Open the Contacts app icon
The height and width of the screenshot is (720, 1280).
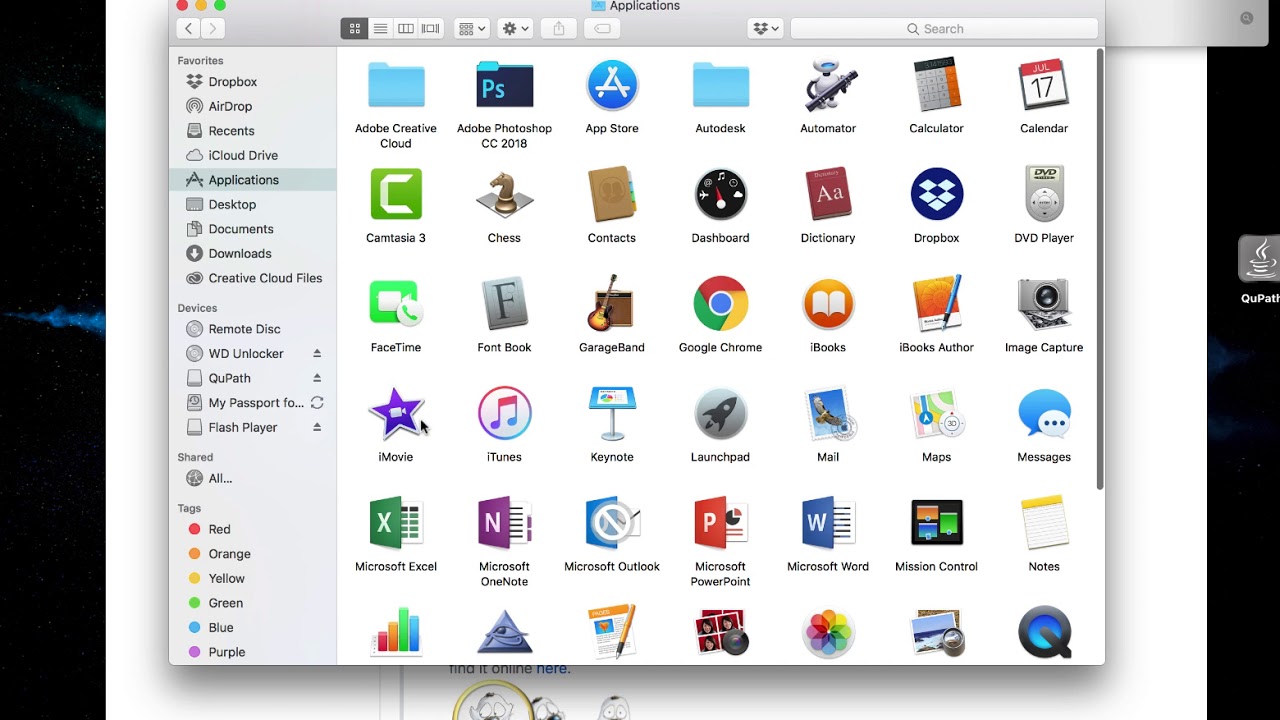(x=612, y=194)
